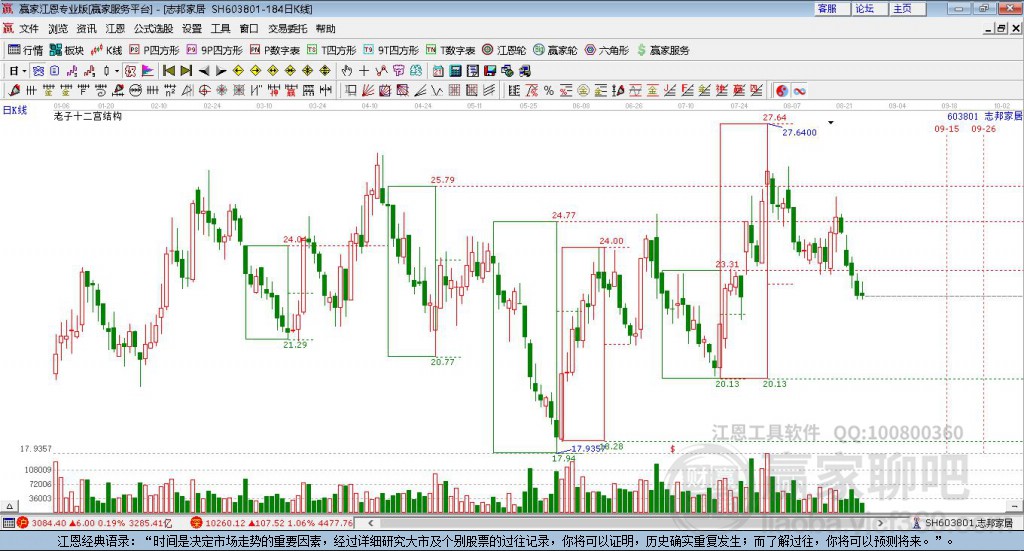Click the horizontal scrollbar right arrow
Image resolution: width=1024 pixels, height=551 pixels.
click(x=880, y=523)
